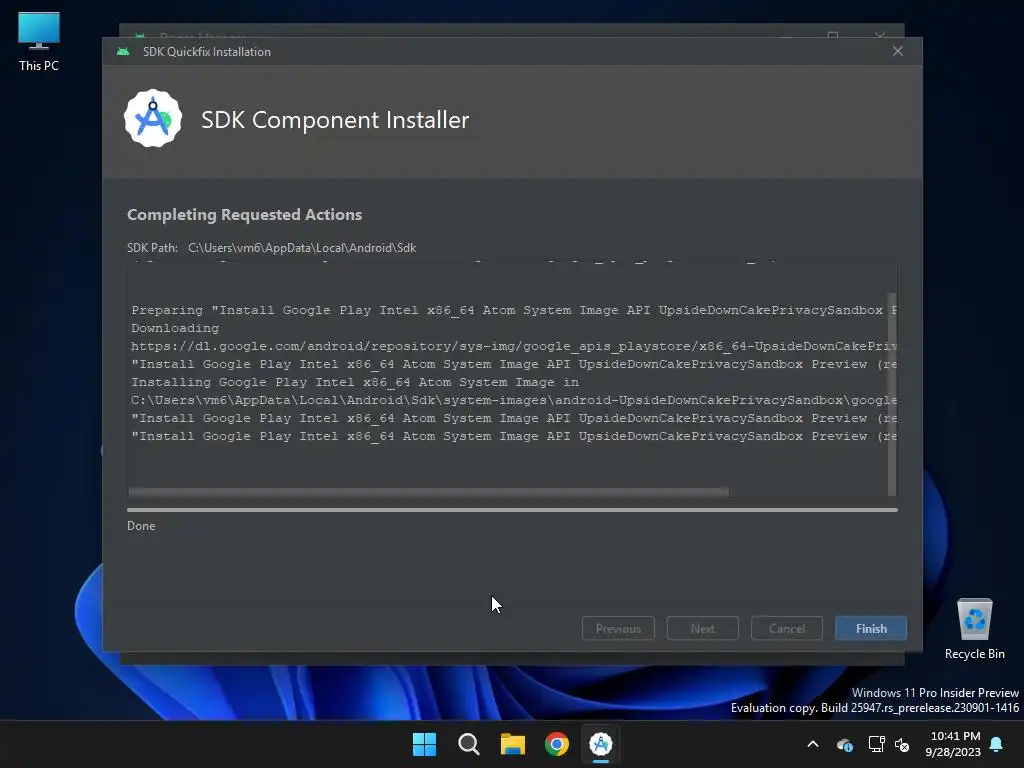Click the disabled Next button
Viewport: 1024px width, 768px height.
(x=702, y=628)
